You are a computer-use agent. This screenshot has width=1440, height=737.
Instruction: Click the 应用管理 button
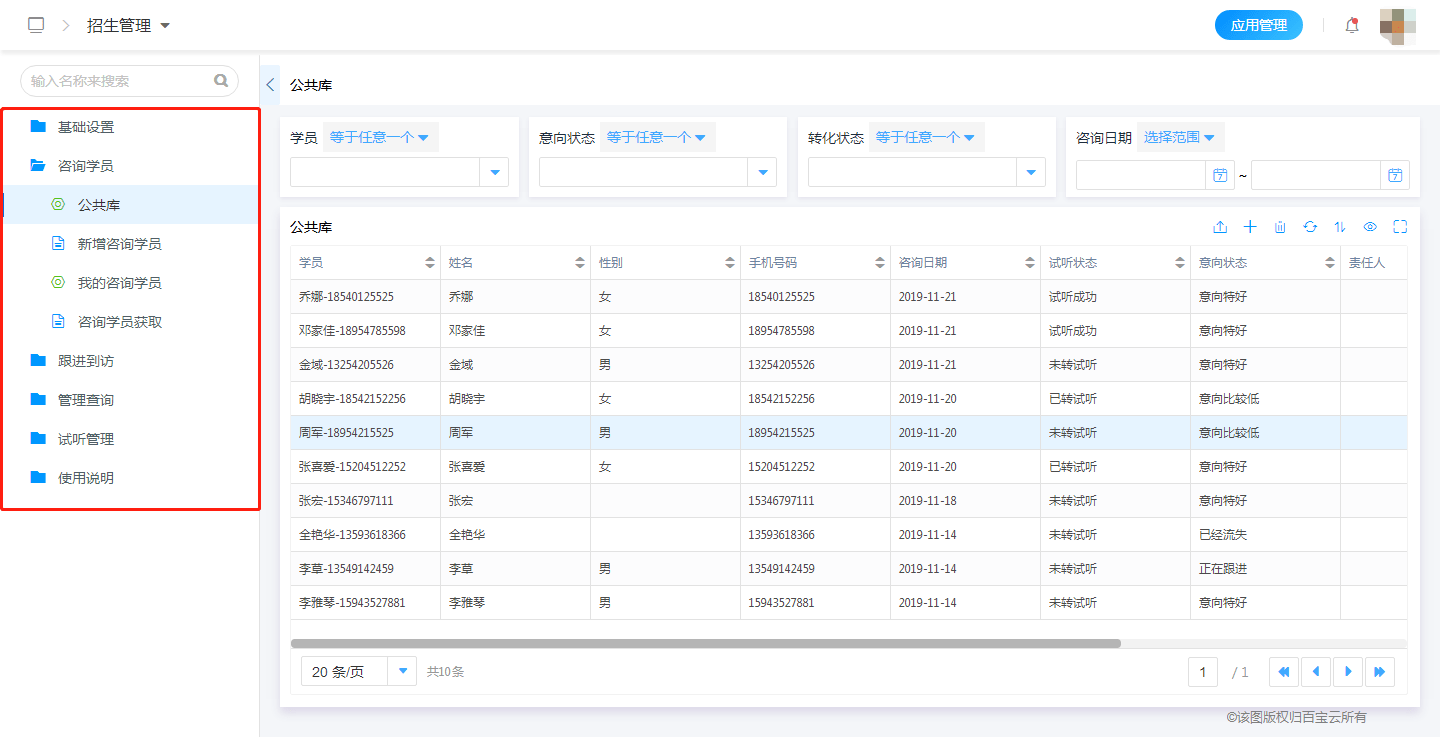click(1259, 25)
